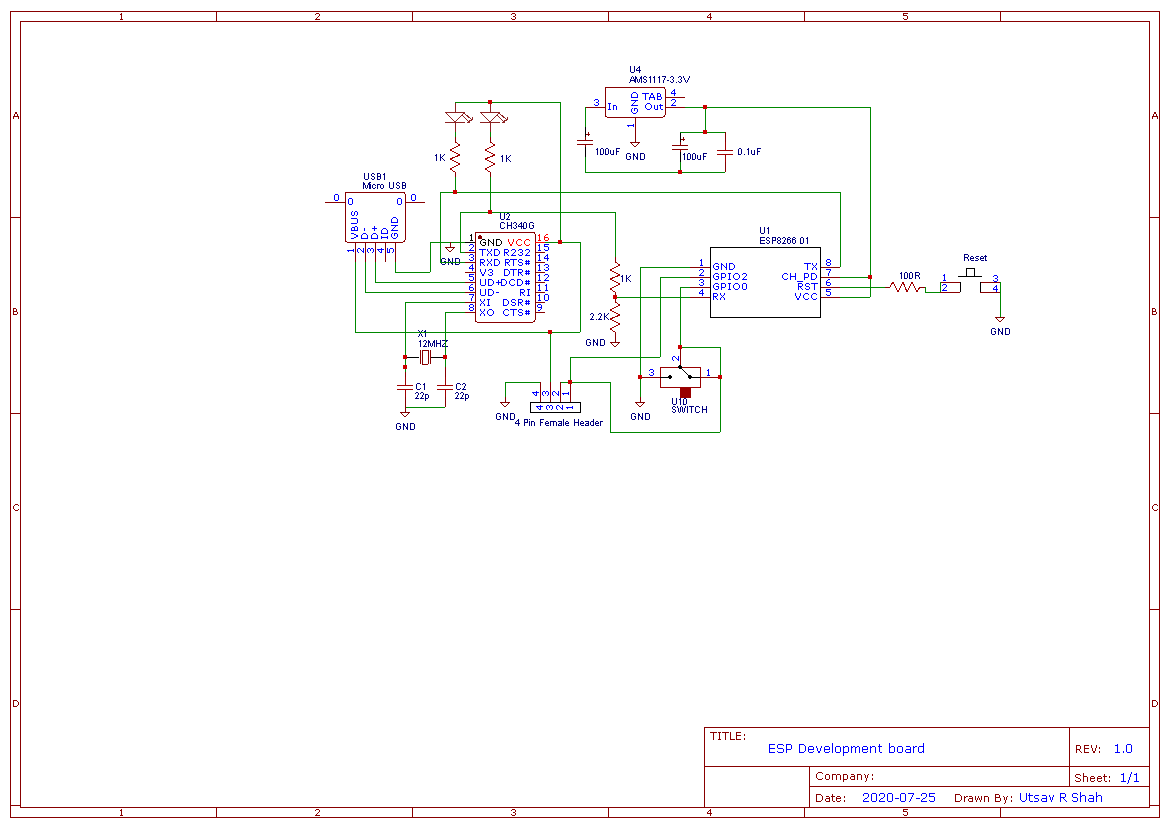Screen dimensions: 1164x821
Task: Click the ESP Development board title text
Action: 845,749
